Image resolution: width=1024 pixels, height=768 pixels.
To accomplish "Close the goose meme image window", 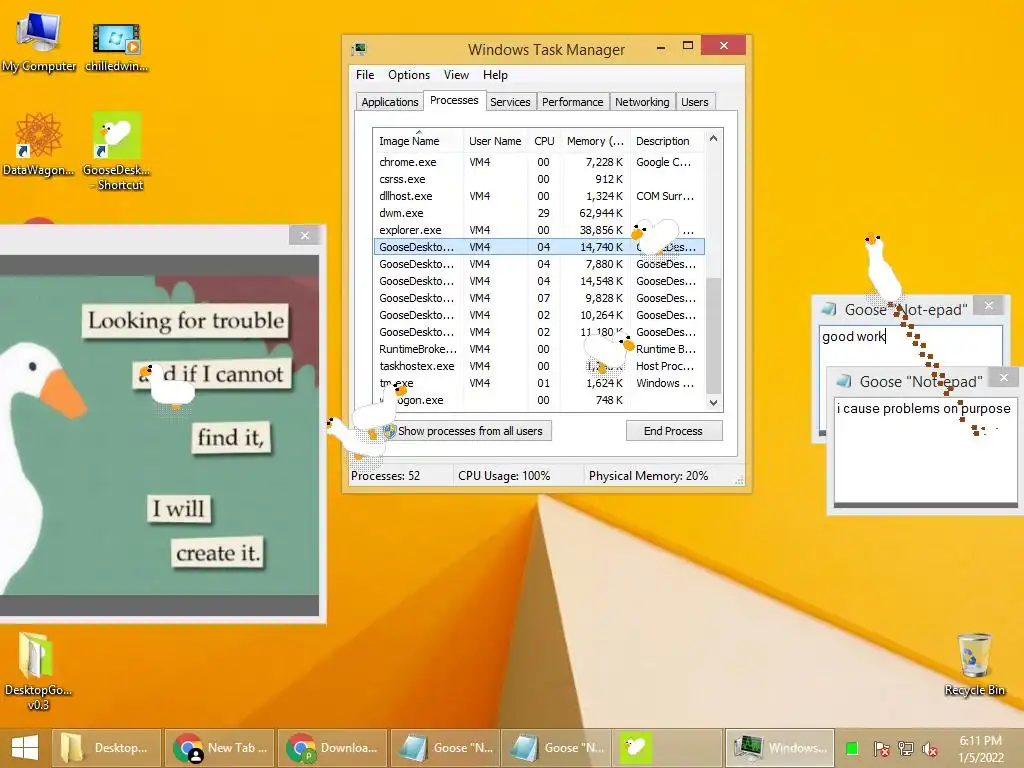I will coord(304,235).
